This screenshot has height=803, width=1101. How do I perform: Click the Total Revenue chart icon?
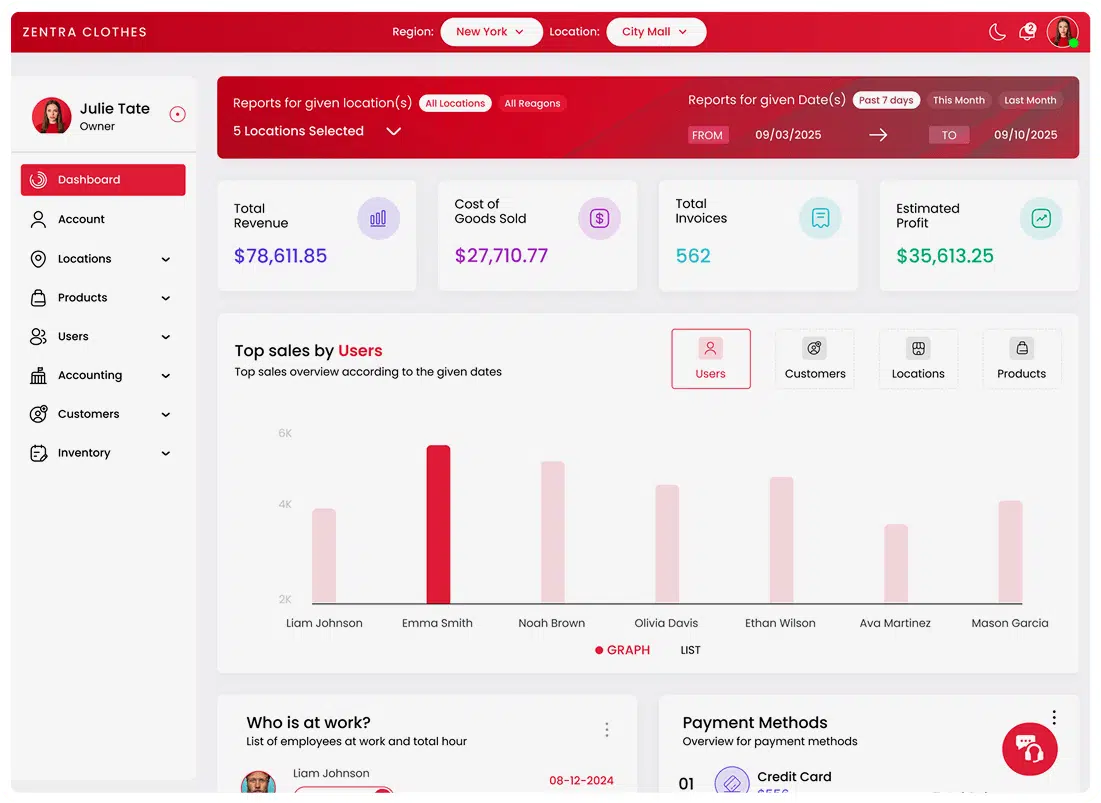click(379, 218)
